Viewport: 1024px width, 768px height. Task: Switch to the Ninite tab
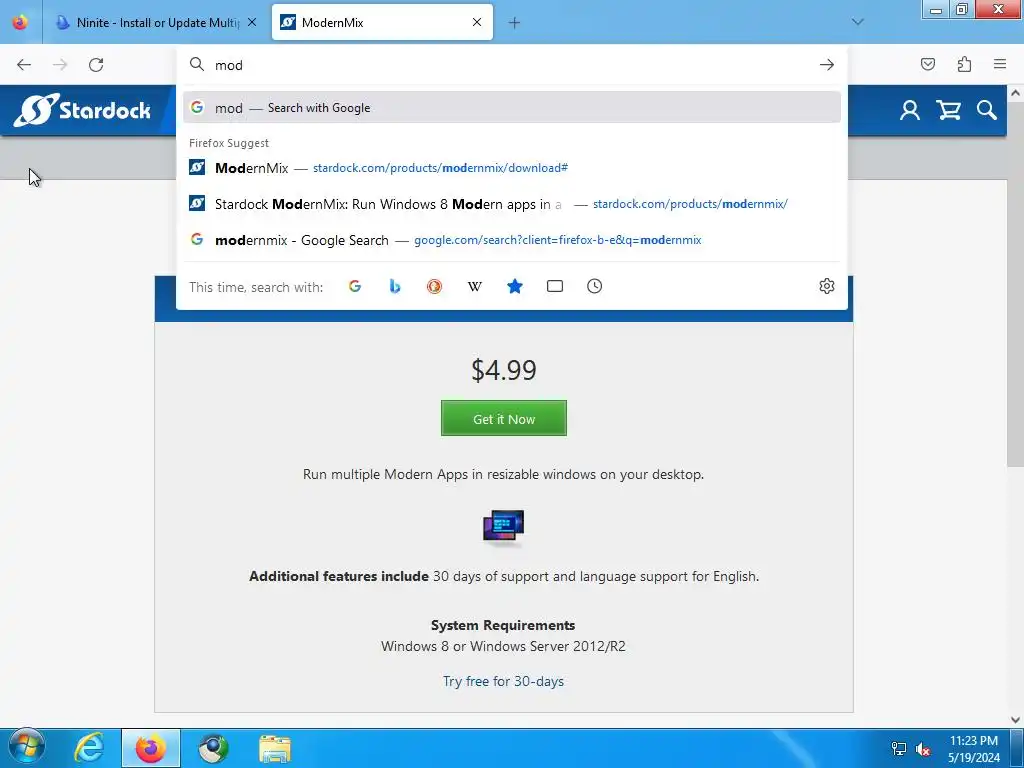point(148,22)
